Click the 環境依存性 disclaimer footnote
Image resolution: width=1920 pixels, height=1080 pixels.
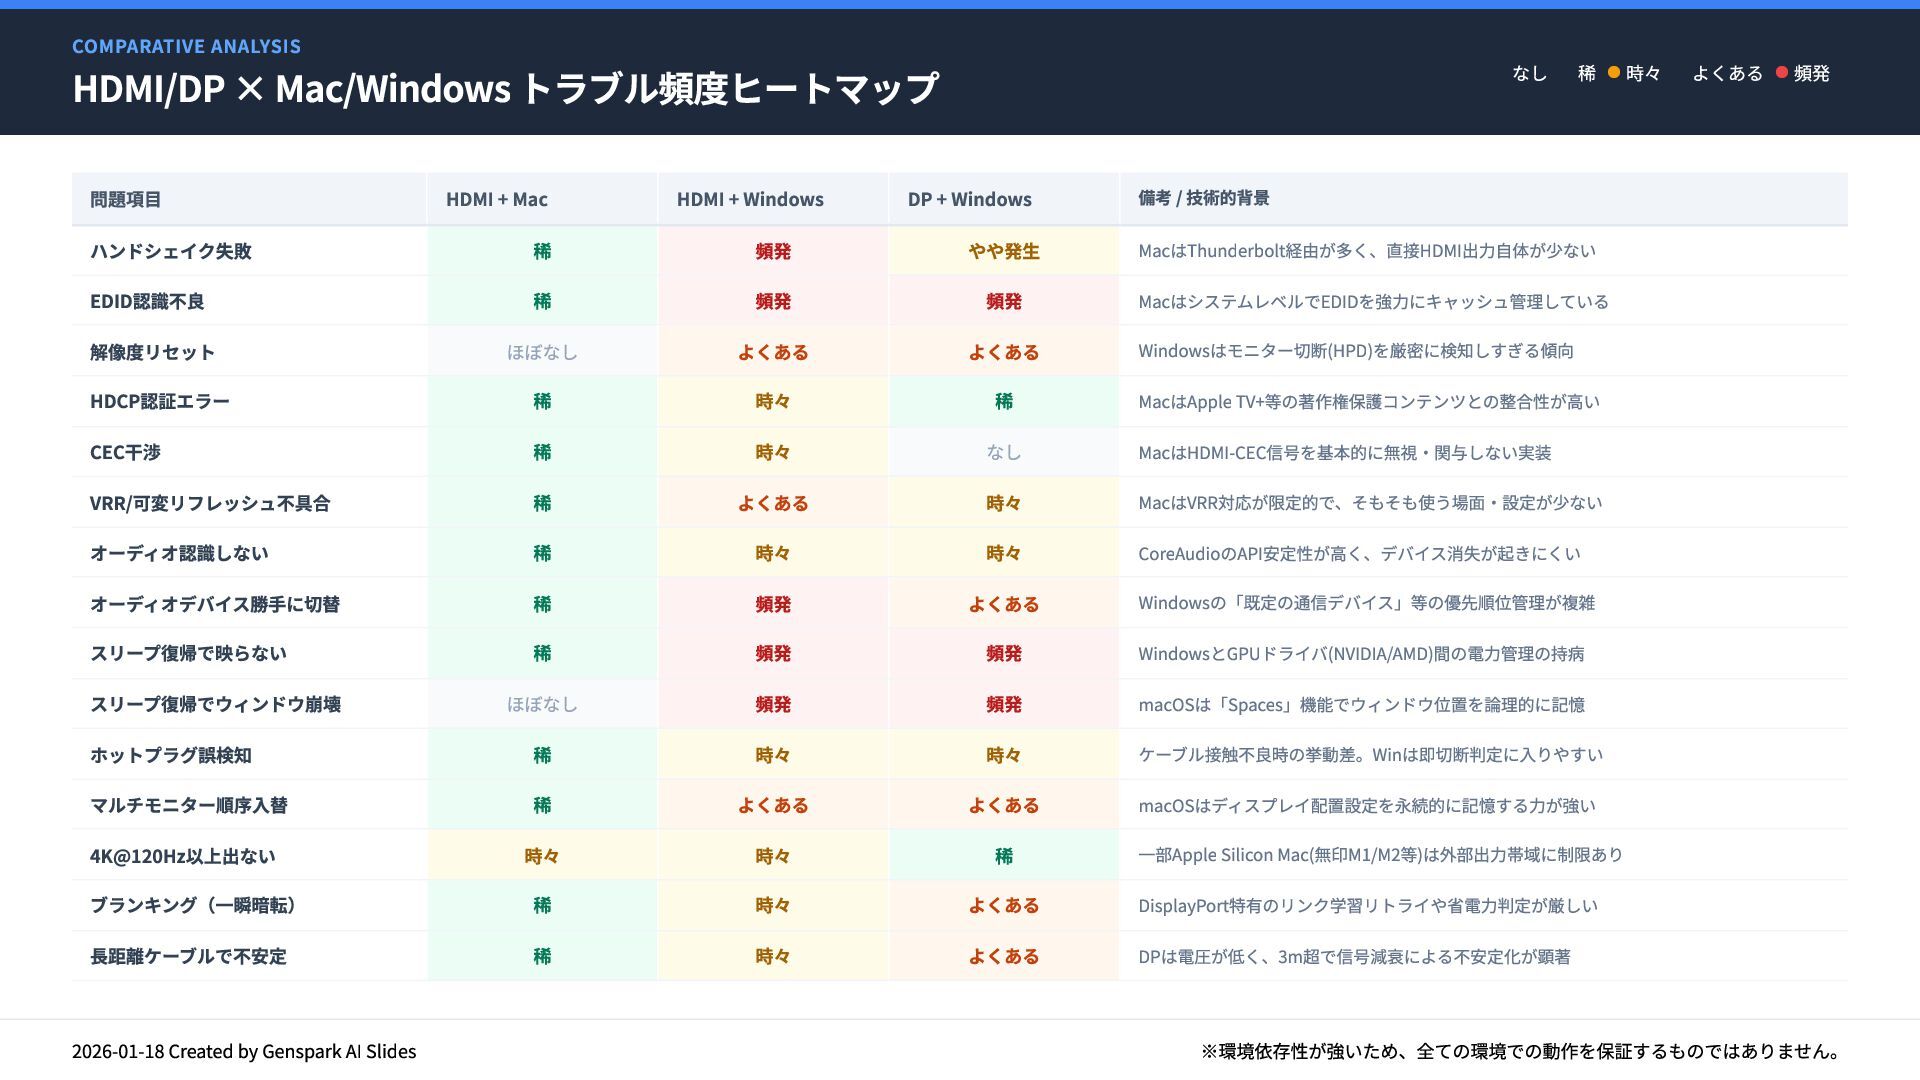pos(1520,1051)
